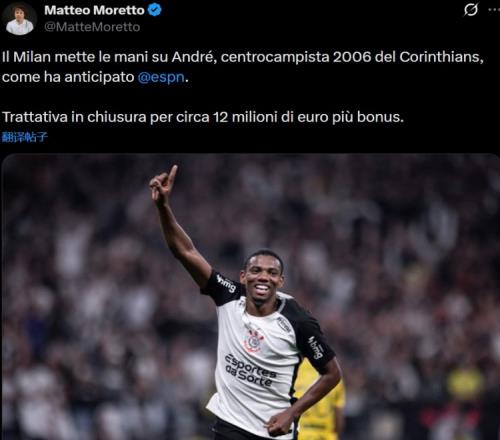
Task: Click the 'Esportes da Sorte' sponsor on shirt
Action: 251,370
